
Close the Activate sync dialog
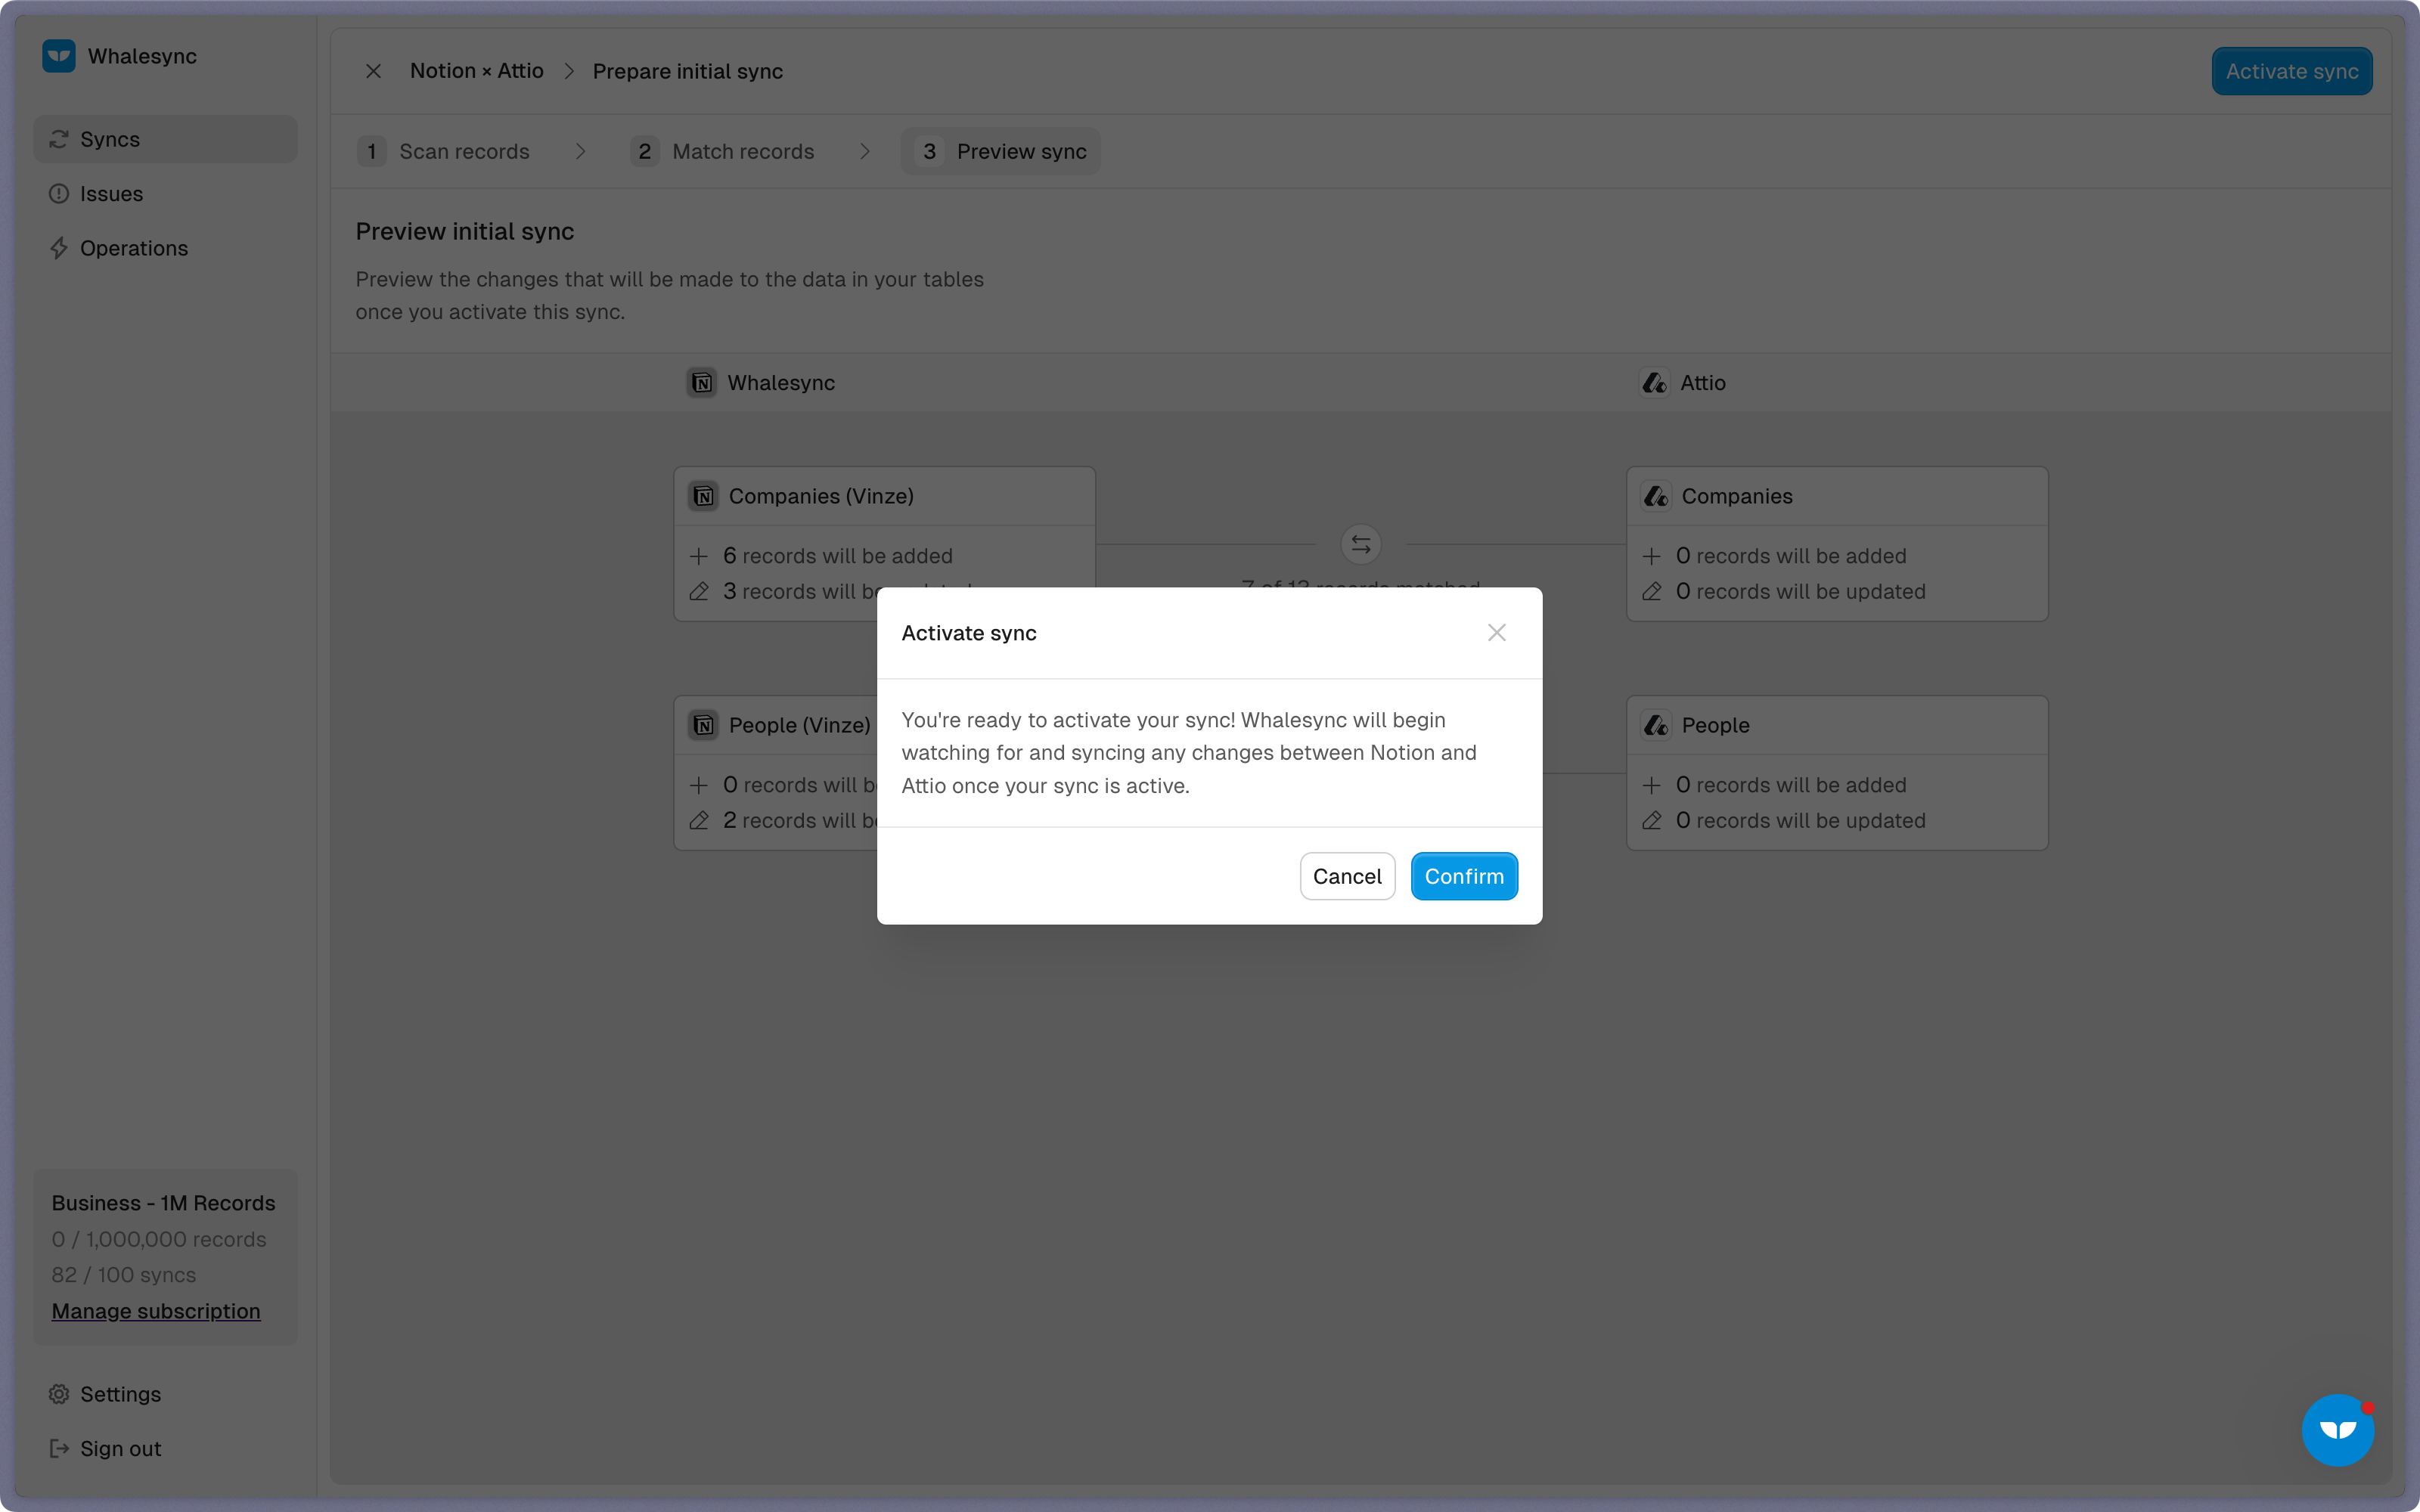click(1496, 632)
